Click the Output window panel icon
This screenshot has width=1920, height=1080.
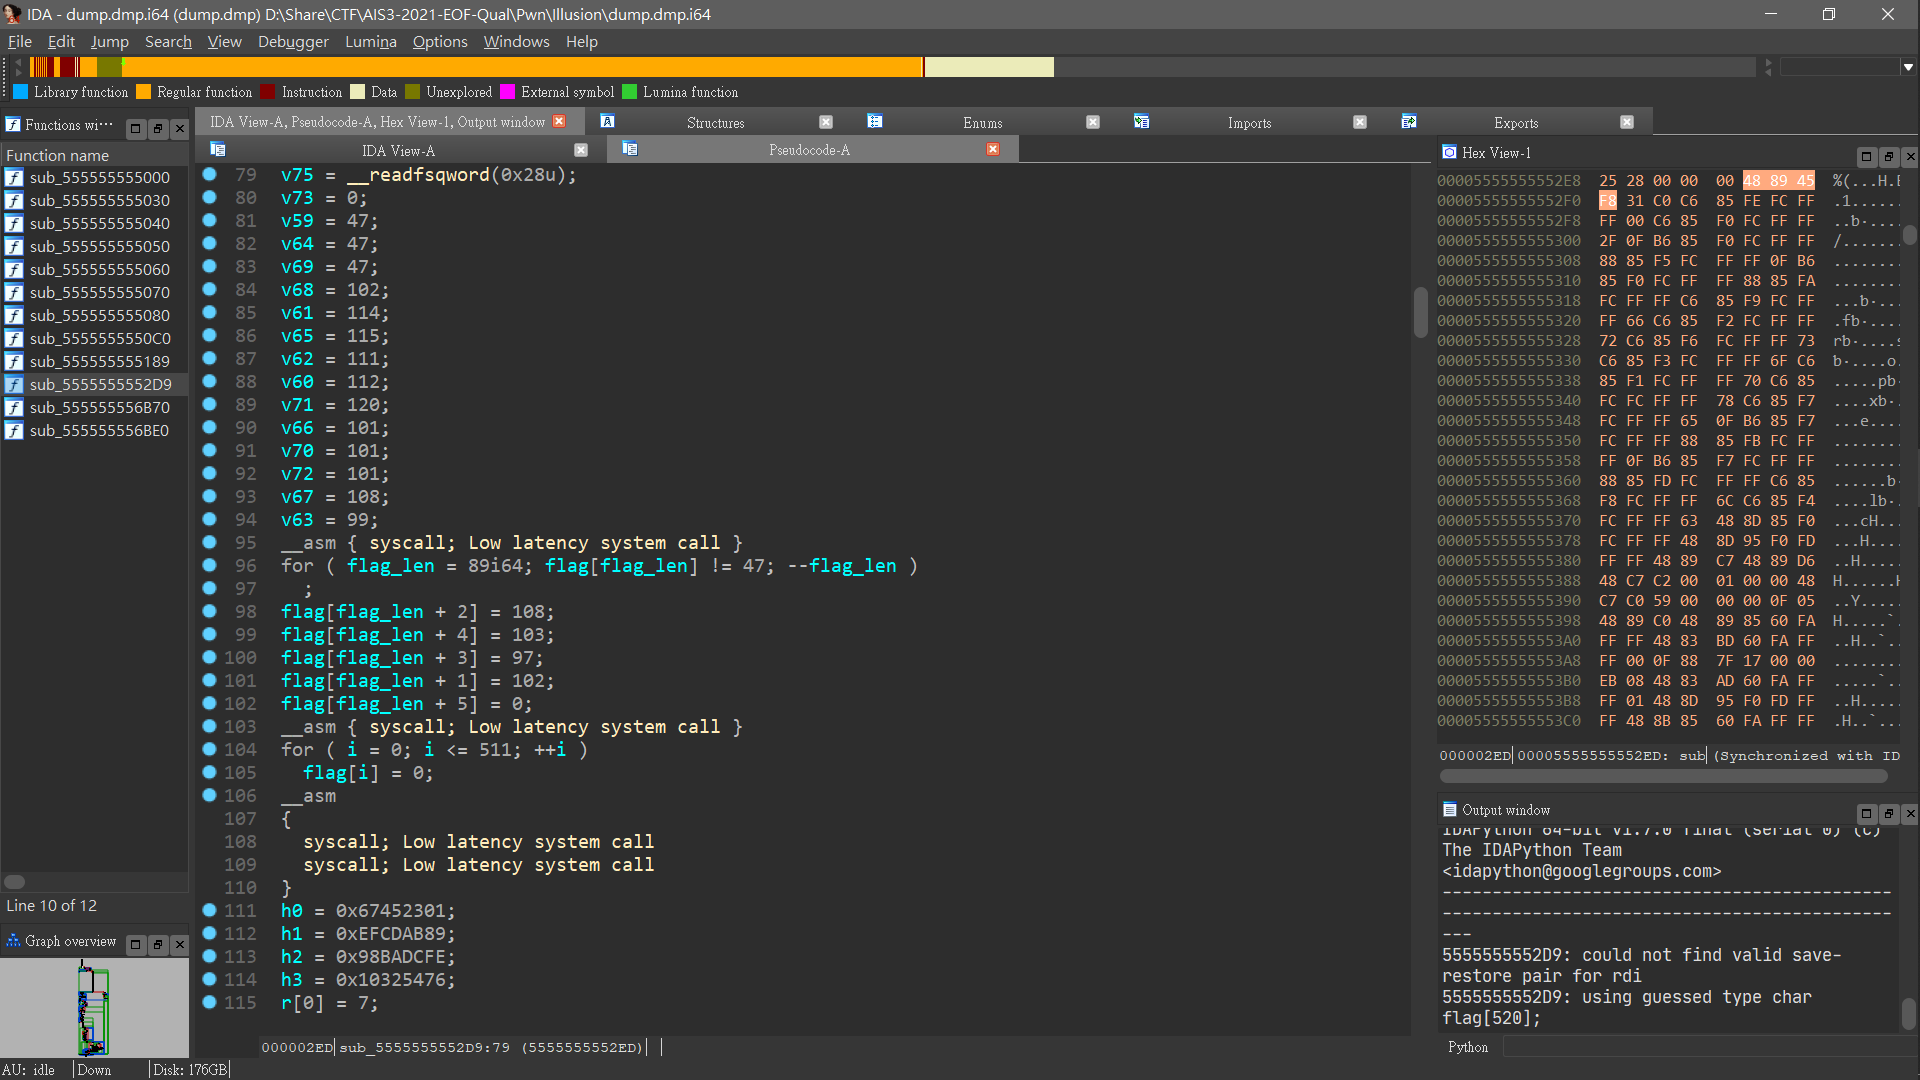(x=1450, y=809)
